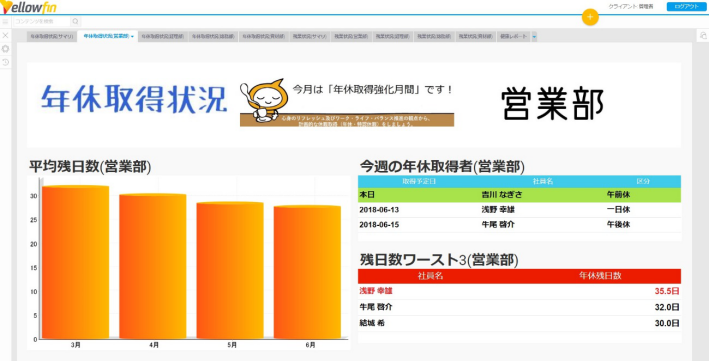
Task: Open the hamburger menu beside search
Action: point(5,21)
